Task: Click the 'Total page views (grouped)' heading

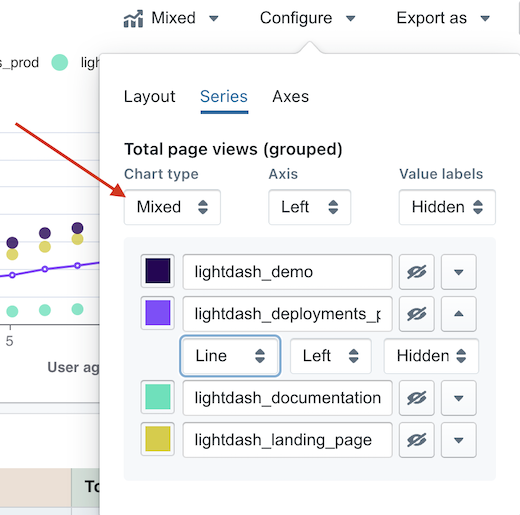Action: 233,149
